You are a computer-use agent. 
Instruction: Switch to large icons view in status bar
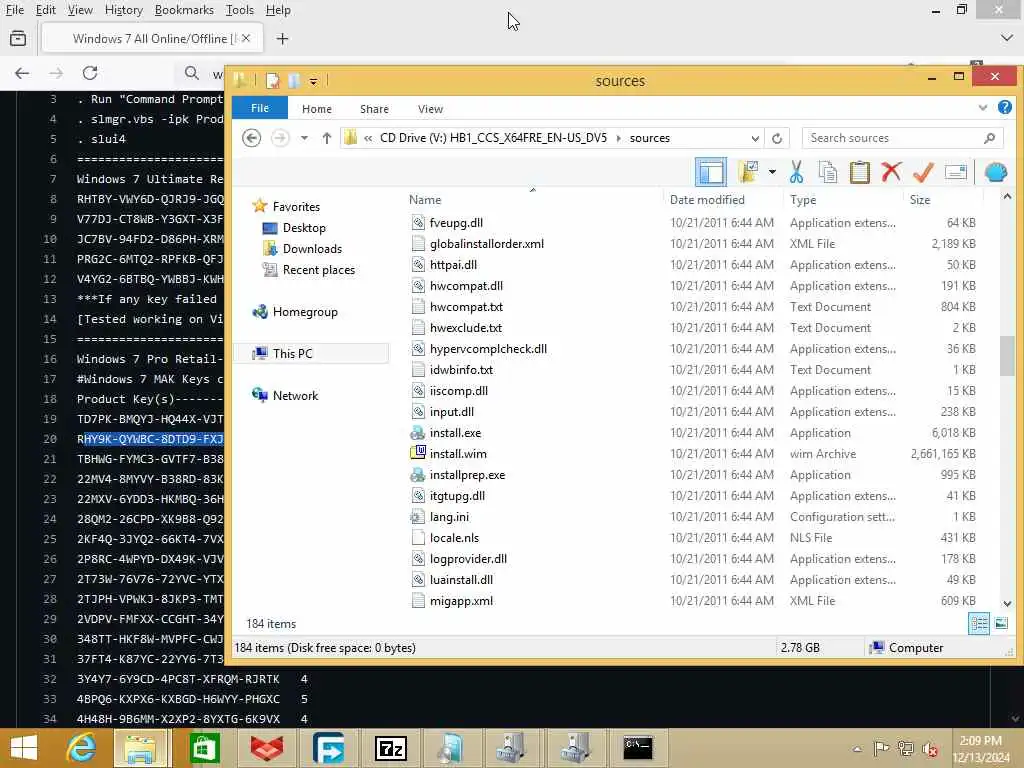click(1000, 624)
